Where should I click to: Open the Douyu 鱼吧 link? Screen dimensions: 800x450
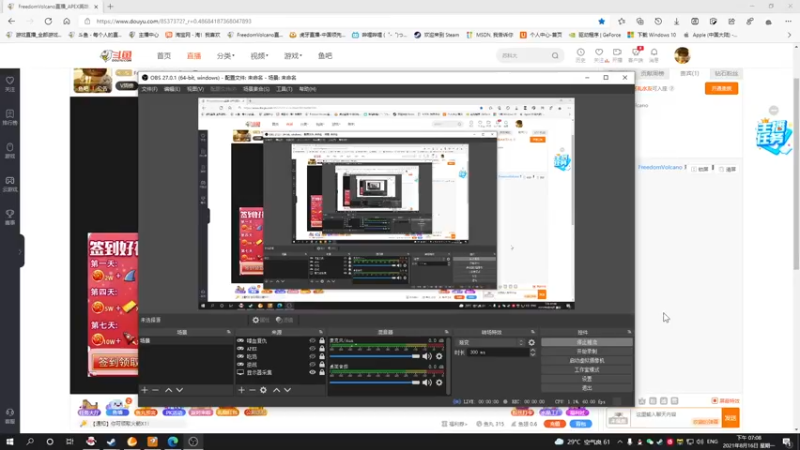pyautogui.click(x=325, y=56)
